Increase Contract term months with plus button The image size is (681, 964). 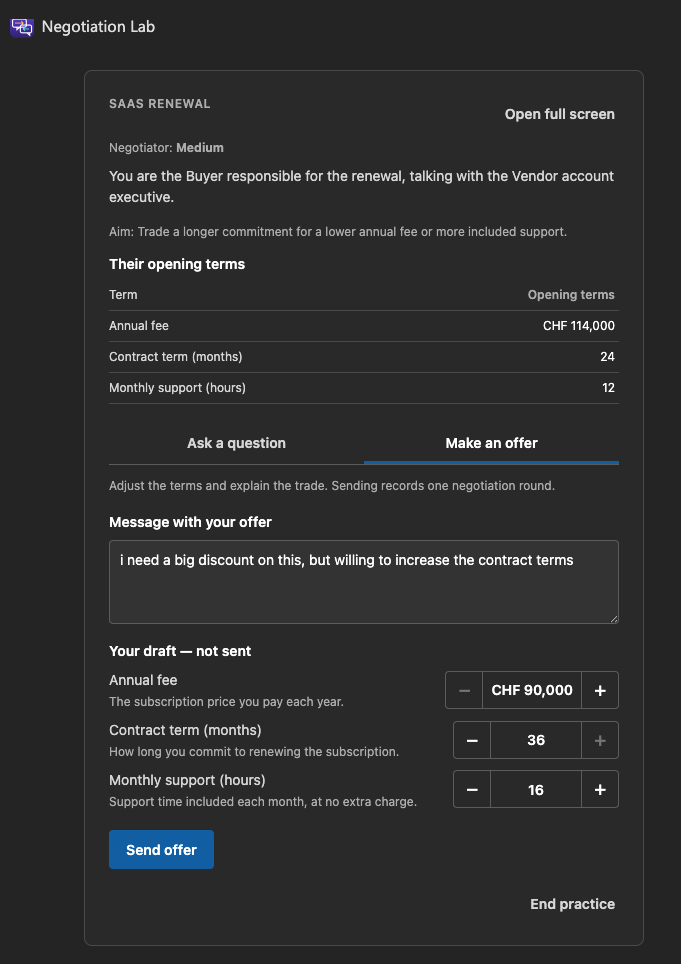pos(600,740)
